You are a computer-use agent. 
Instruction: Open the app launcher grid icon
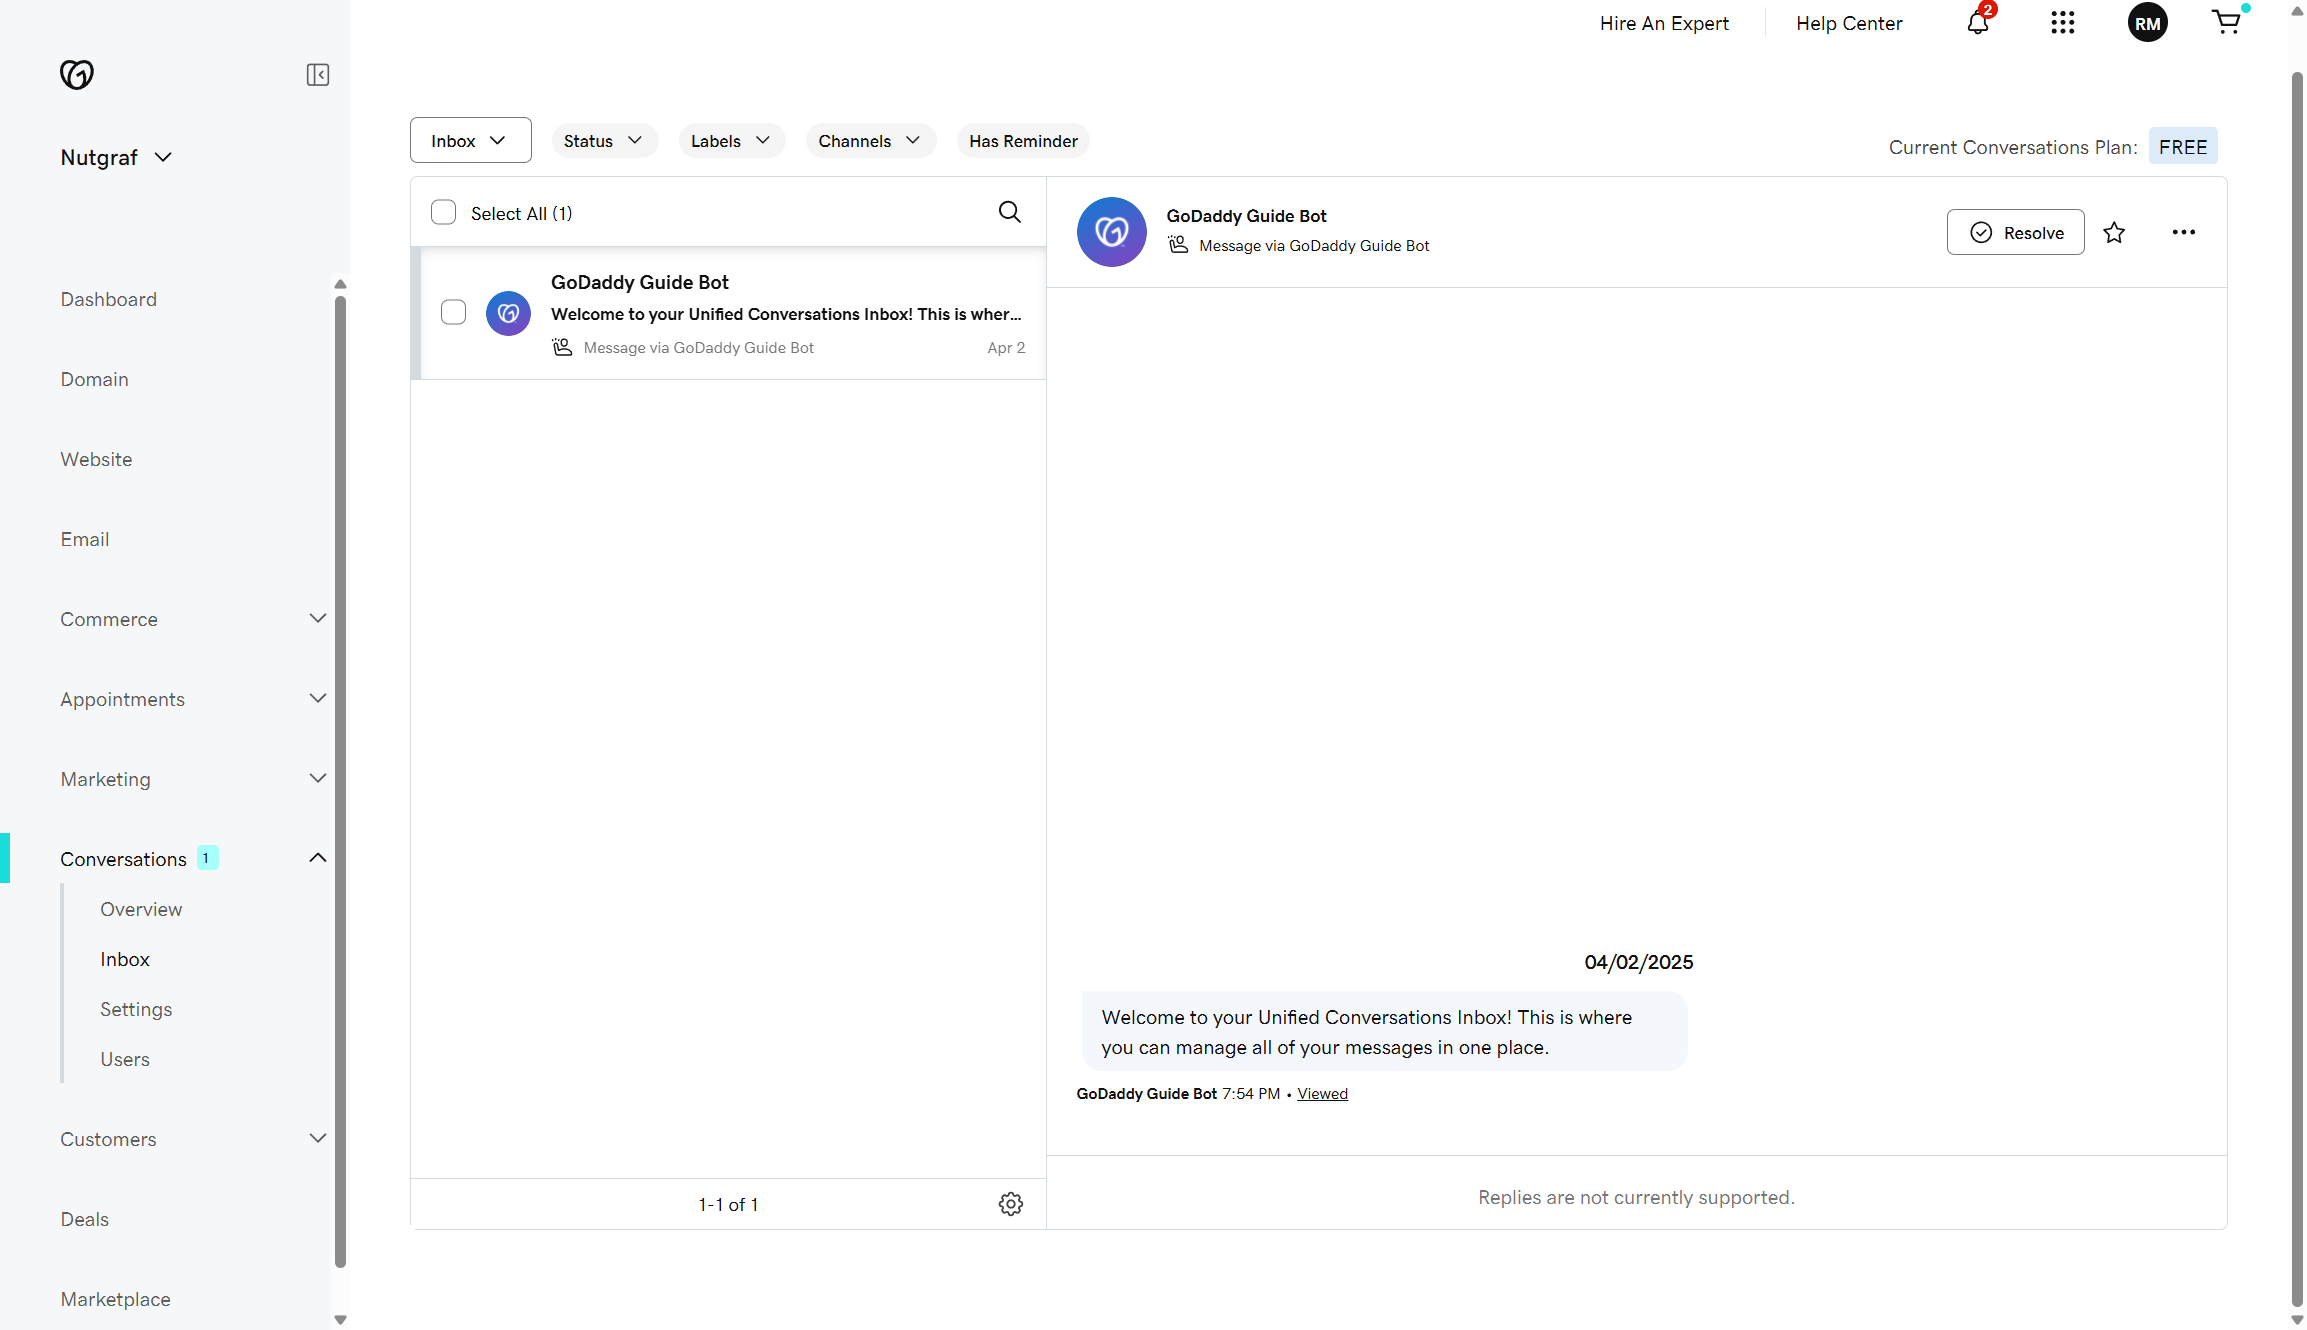[2062, 22]
